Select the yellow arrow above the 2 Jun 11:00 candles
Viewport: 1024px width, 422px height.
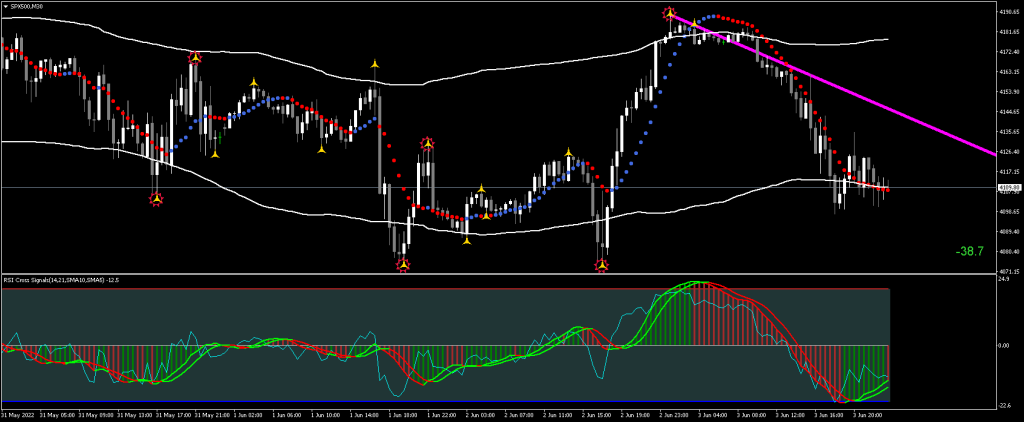pos(568,153)
